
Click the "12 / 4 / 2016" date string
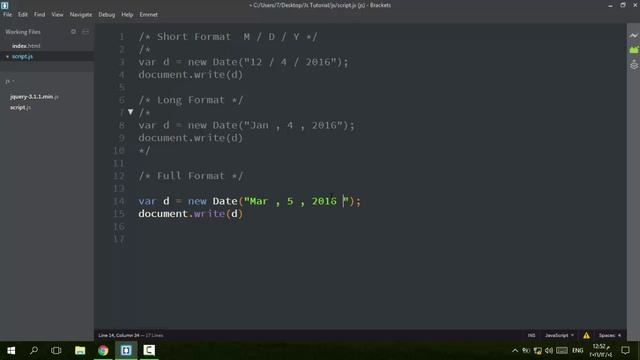(290, 62)
